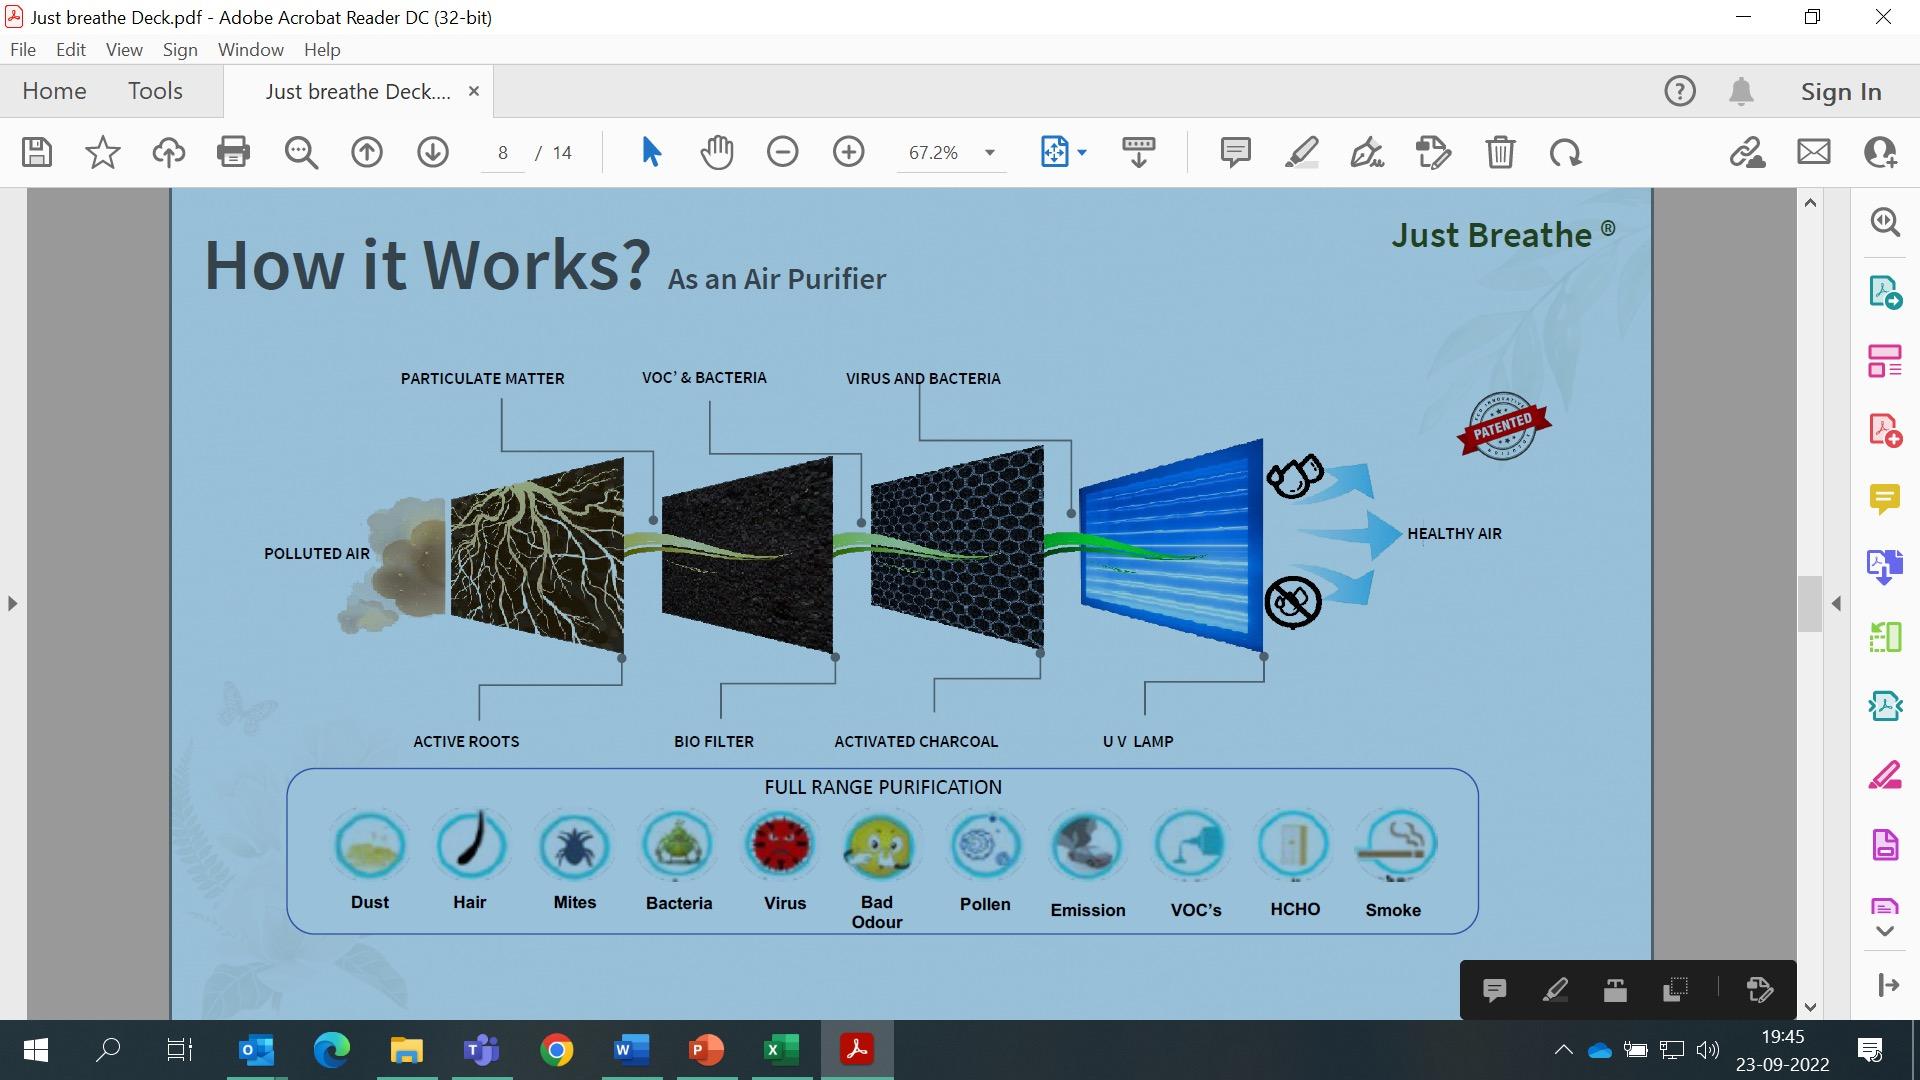
Task: Open the search-plus tool in right pane
Action: coord(1885,222)
